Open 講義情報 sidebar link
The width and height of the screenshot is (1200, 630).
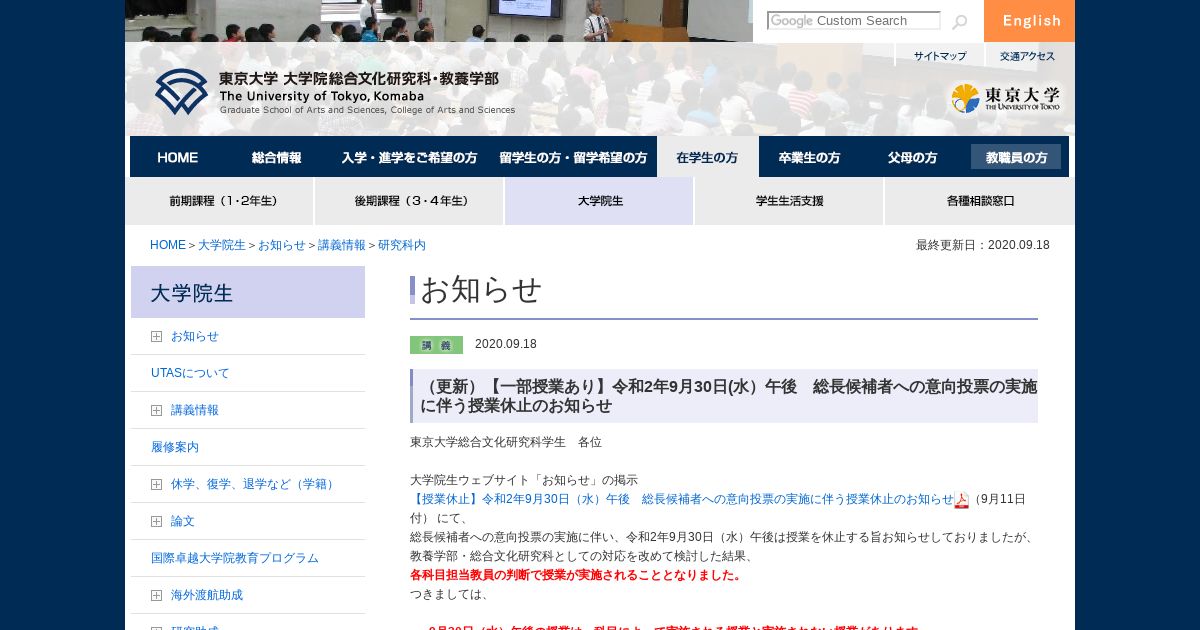194,411
